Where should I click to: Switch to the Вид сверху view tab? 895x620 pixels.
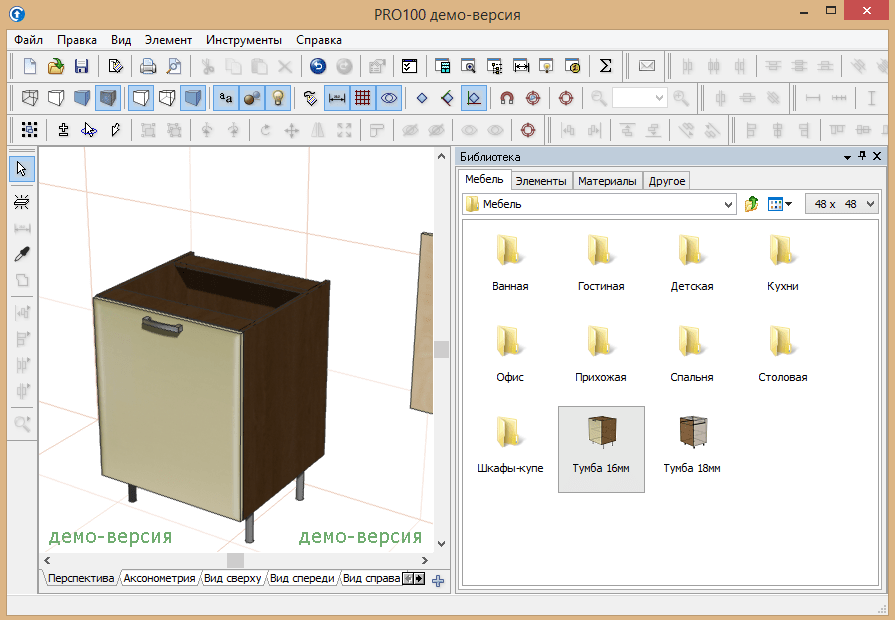coord(231,578)
